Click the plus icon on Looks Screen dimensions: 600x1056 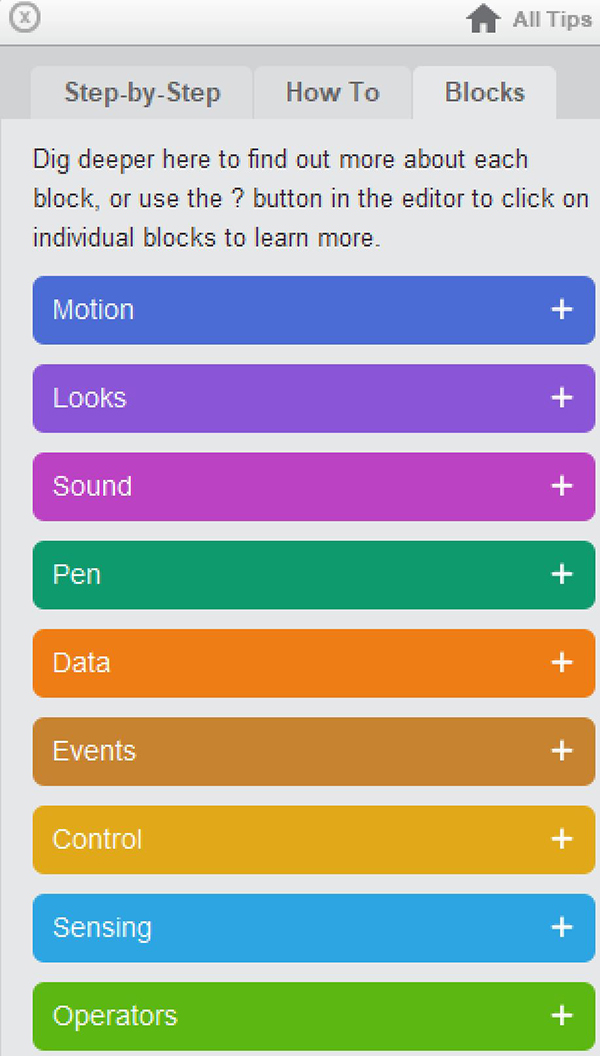pyautogui.click(x=562, y=398)
